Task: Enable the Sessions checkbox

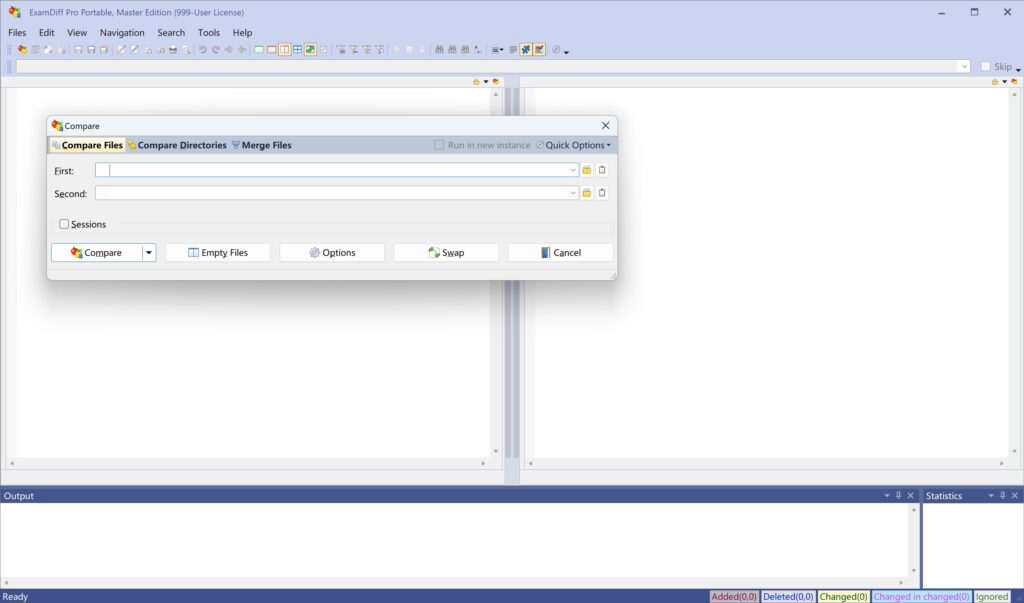Action: point(64,224)
